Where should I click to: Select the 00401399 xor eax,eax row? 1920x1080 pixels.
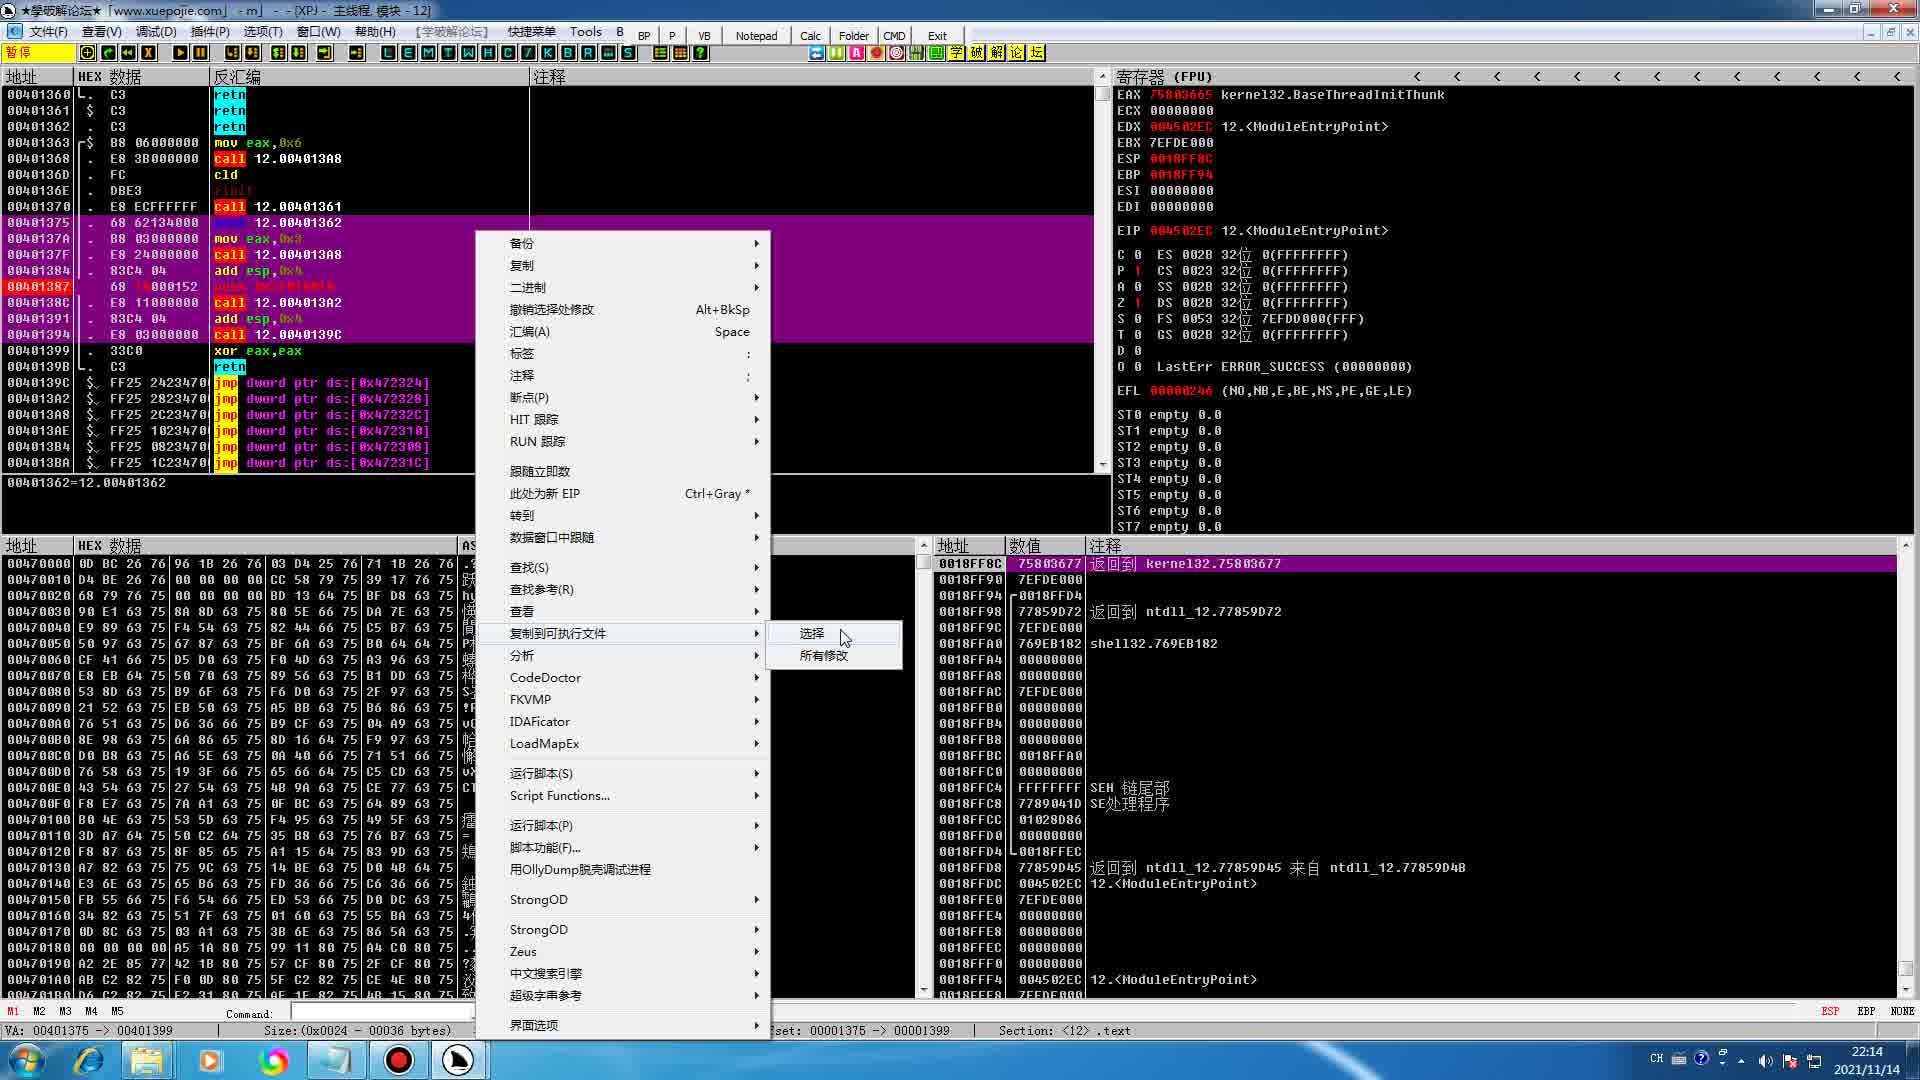tap(550, 351)
